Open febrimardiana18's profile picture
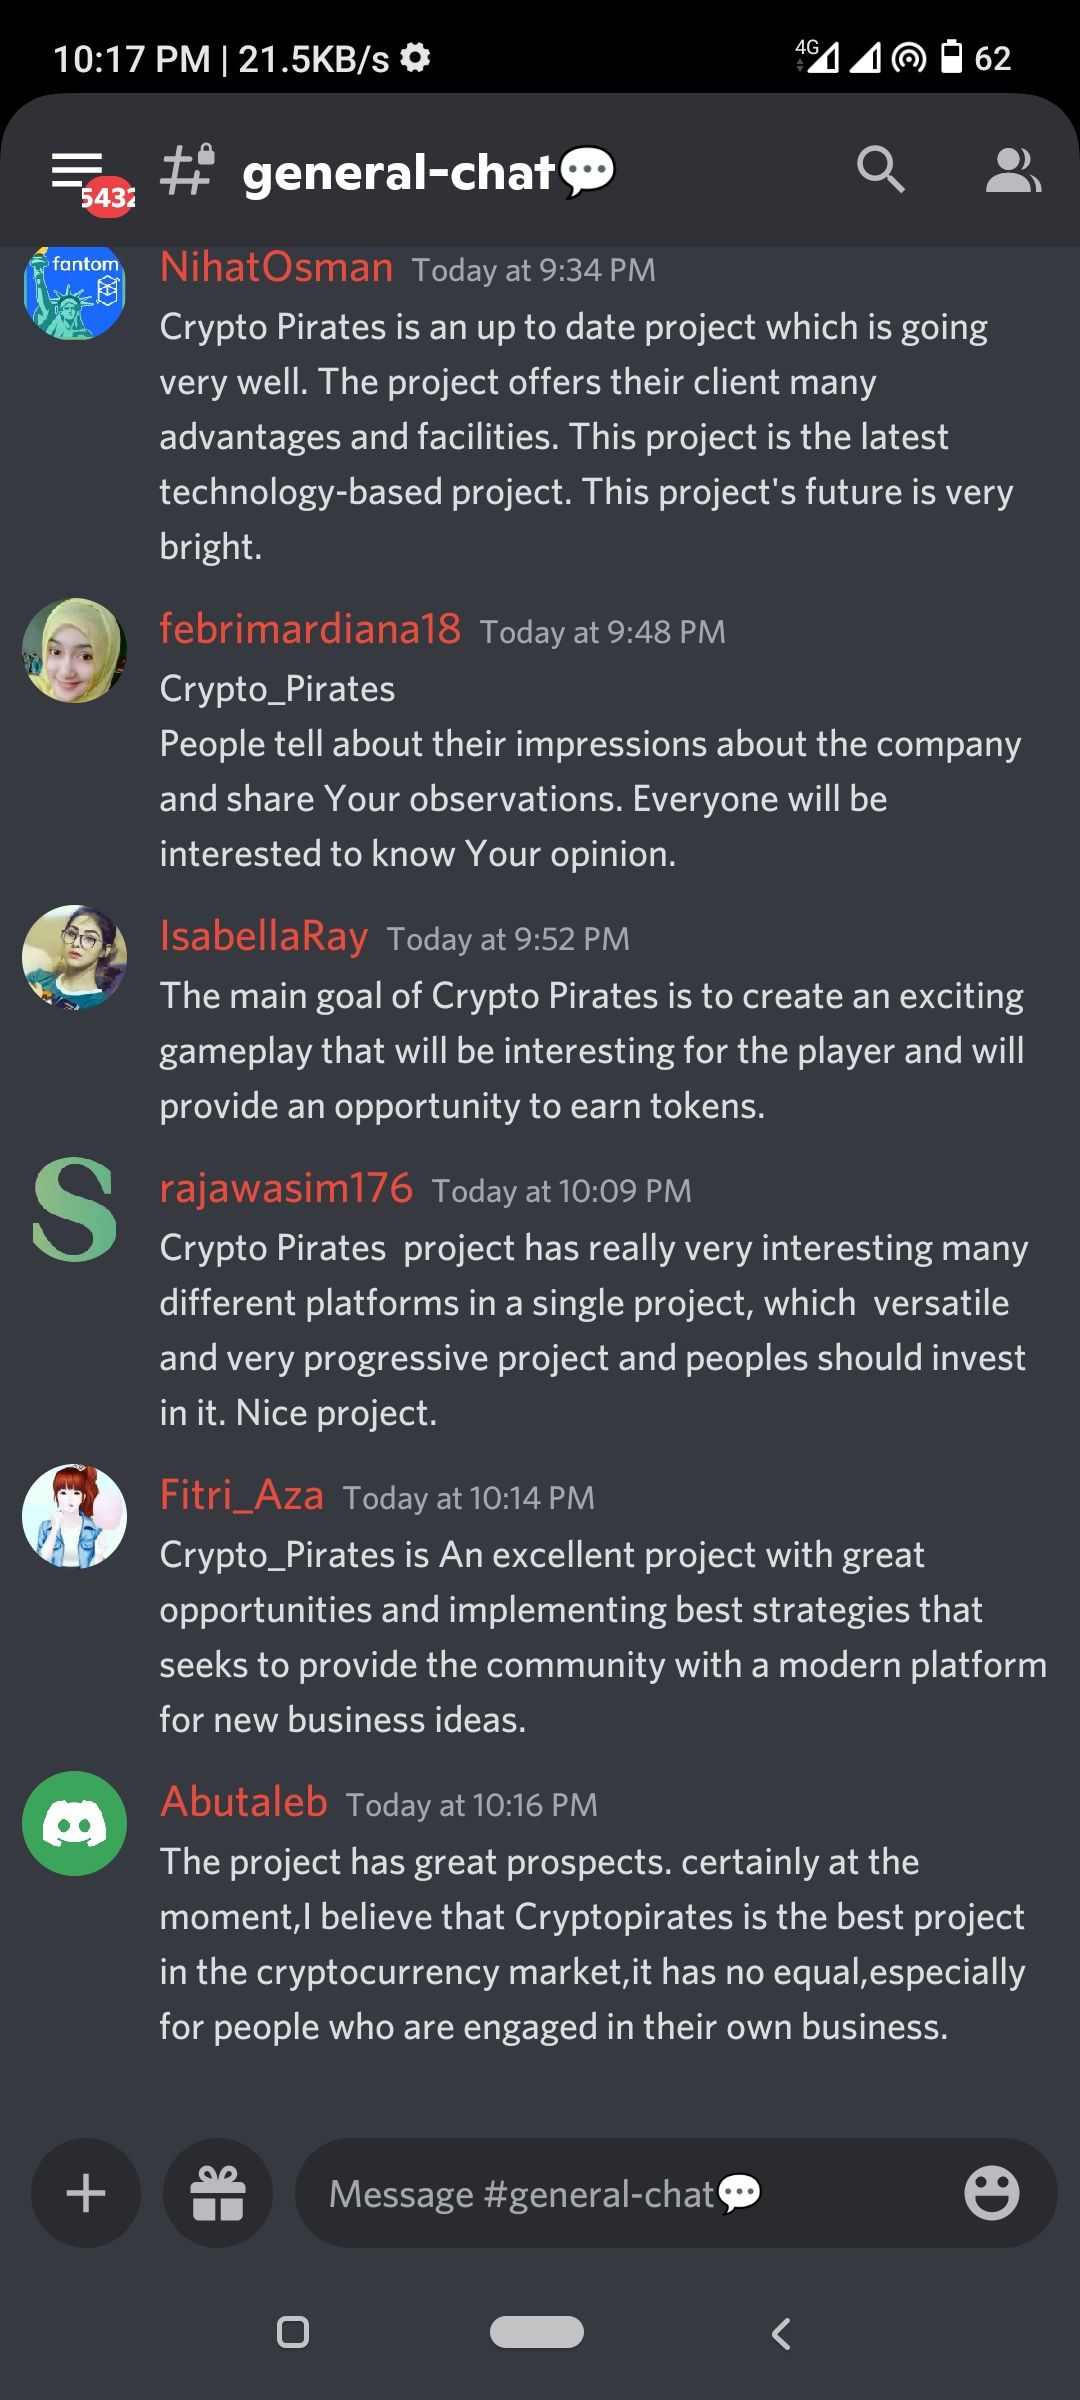Screen dimensions: 1080x2400 [75, 650]
